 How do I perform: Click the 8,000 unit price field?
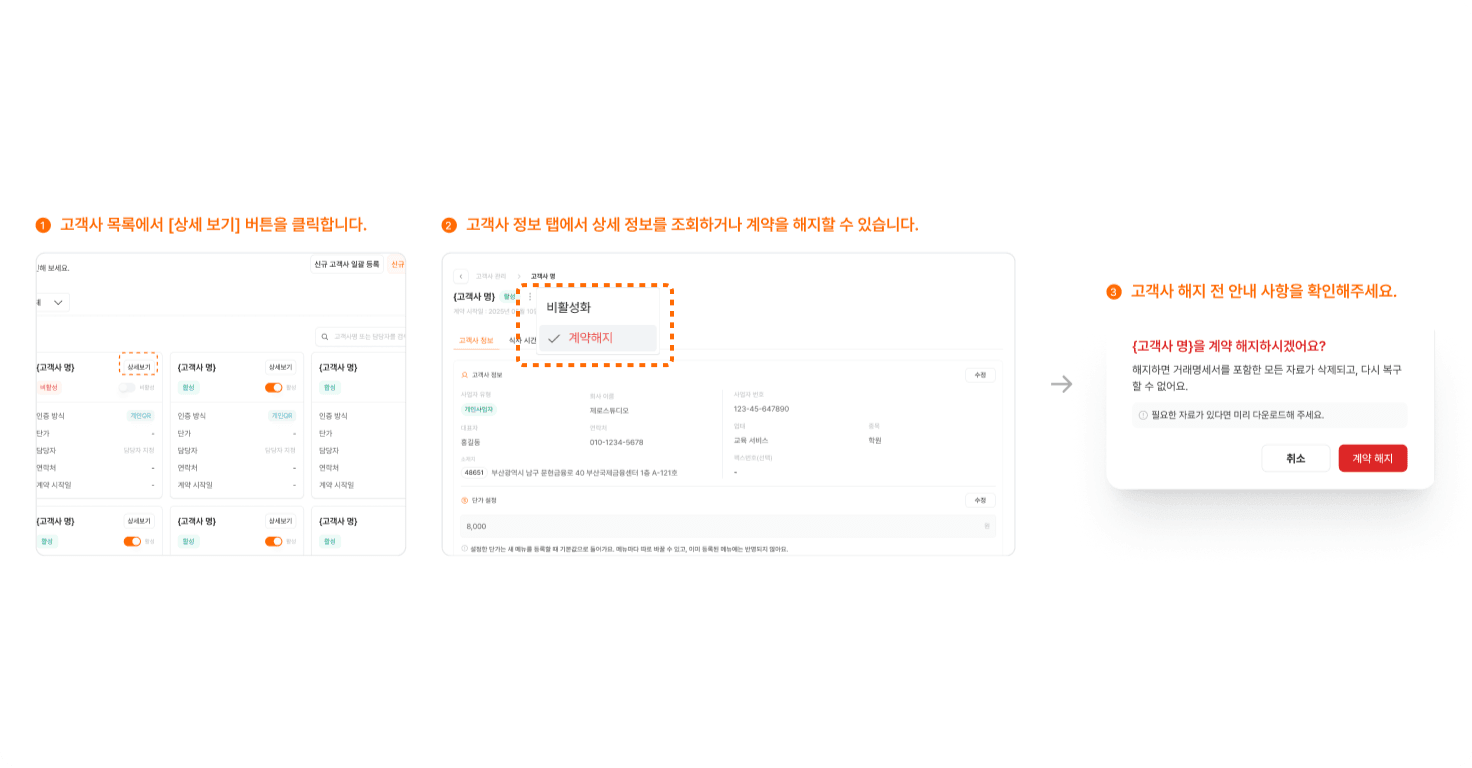pyautogui.click(x=728, y=526)
